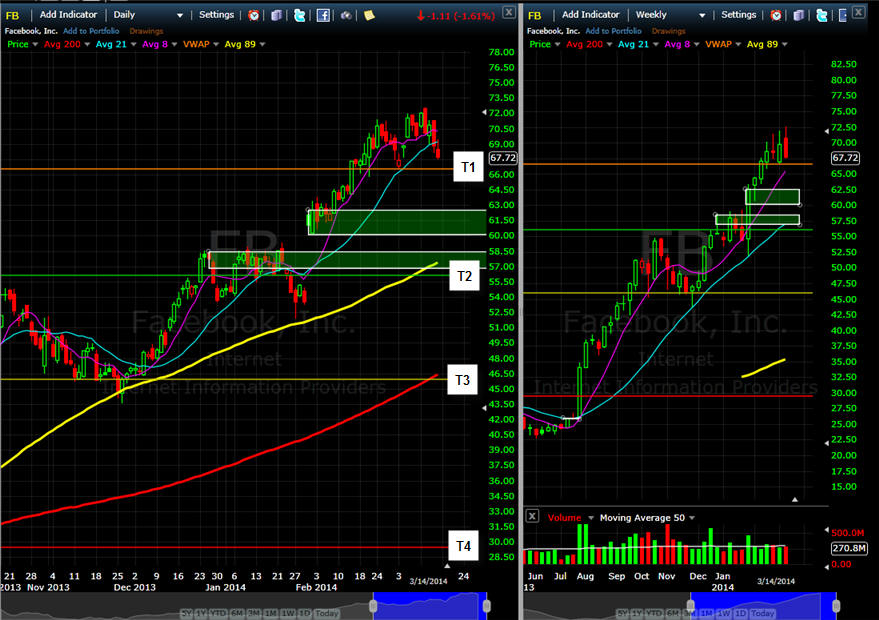
Task: Click Add to Portfolio link in Weekly chart
Action: [x=613, y=31]
